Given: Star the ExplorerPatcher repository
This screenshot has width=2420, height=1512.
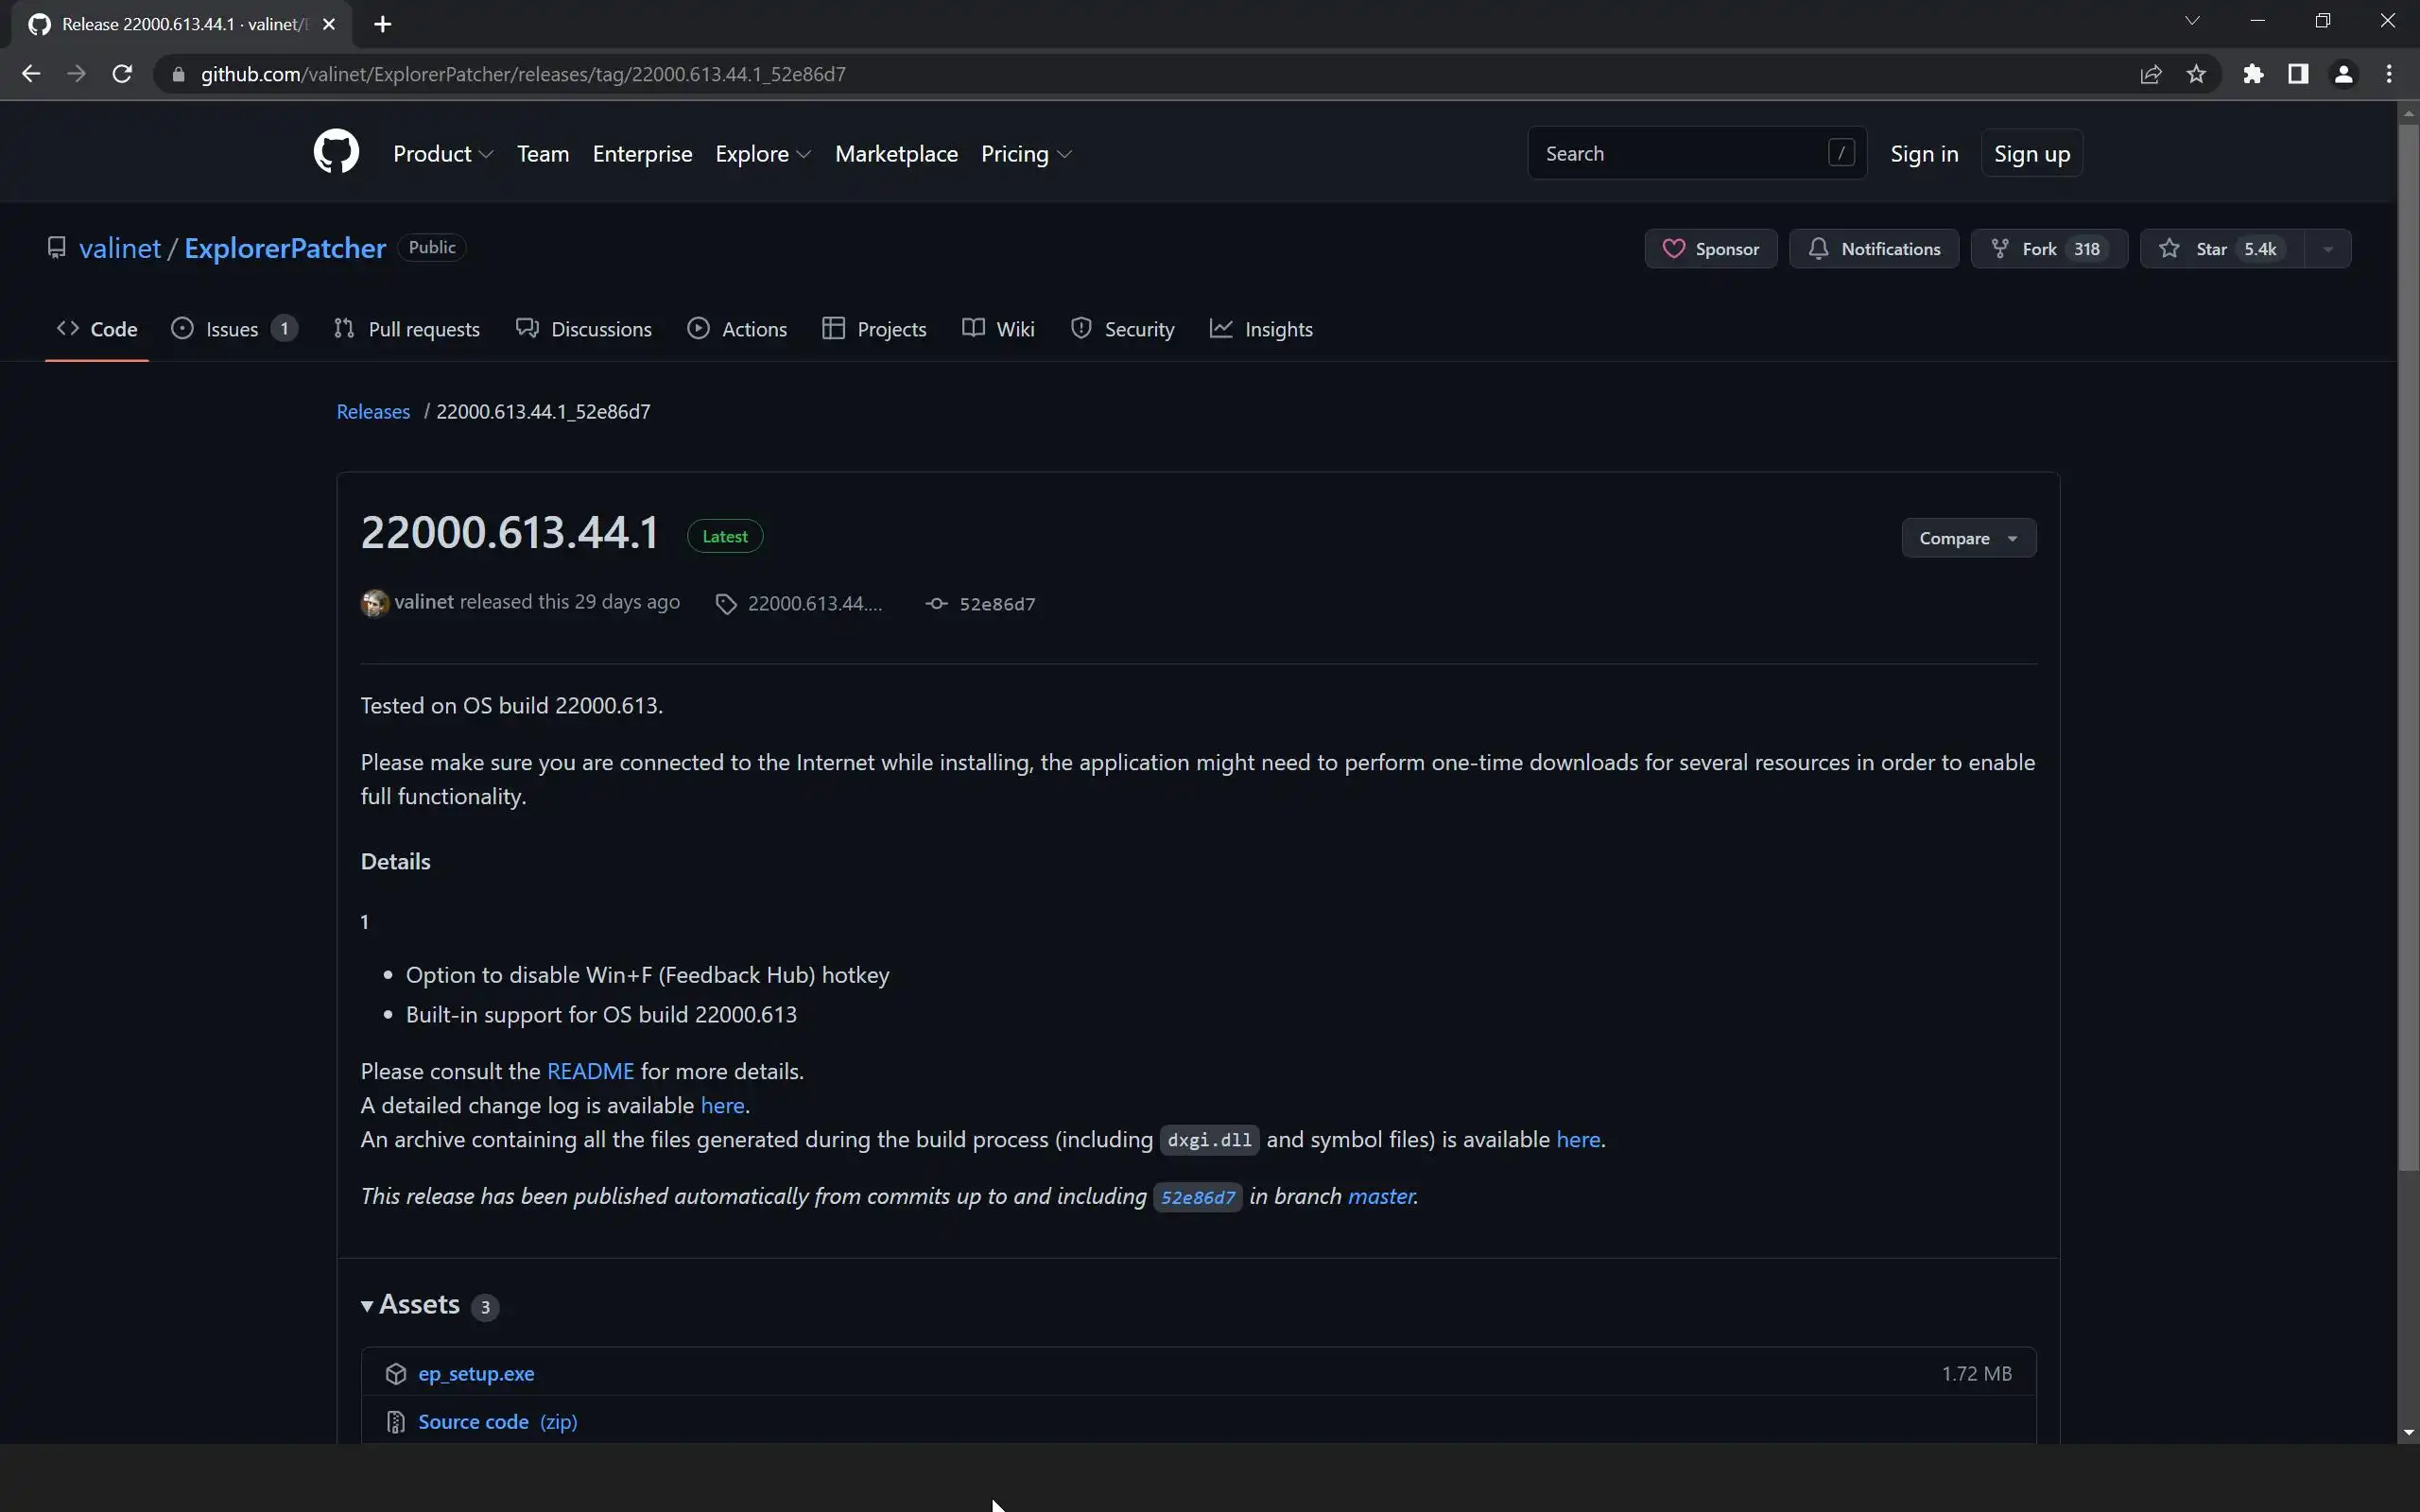Looking at the screenshot, I should click(2220, 249).
